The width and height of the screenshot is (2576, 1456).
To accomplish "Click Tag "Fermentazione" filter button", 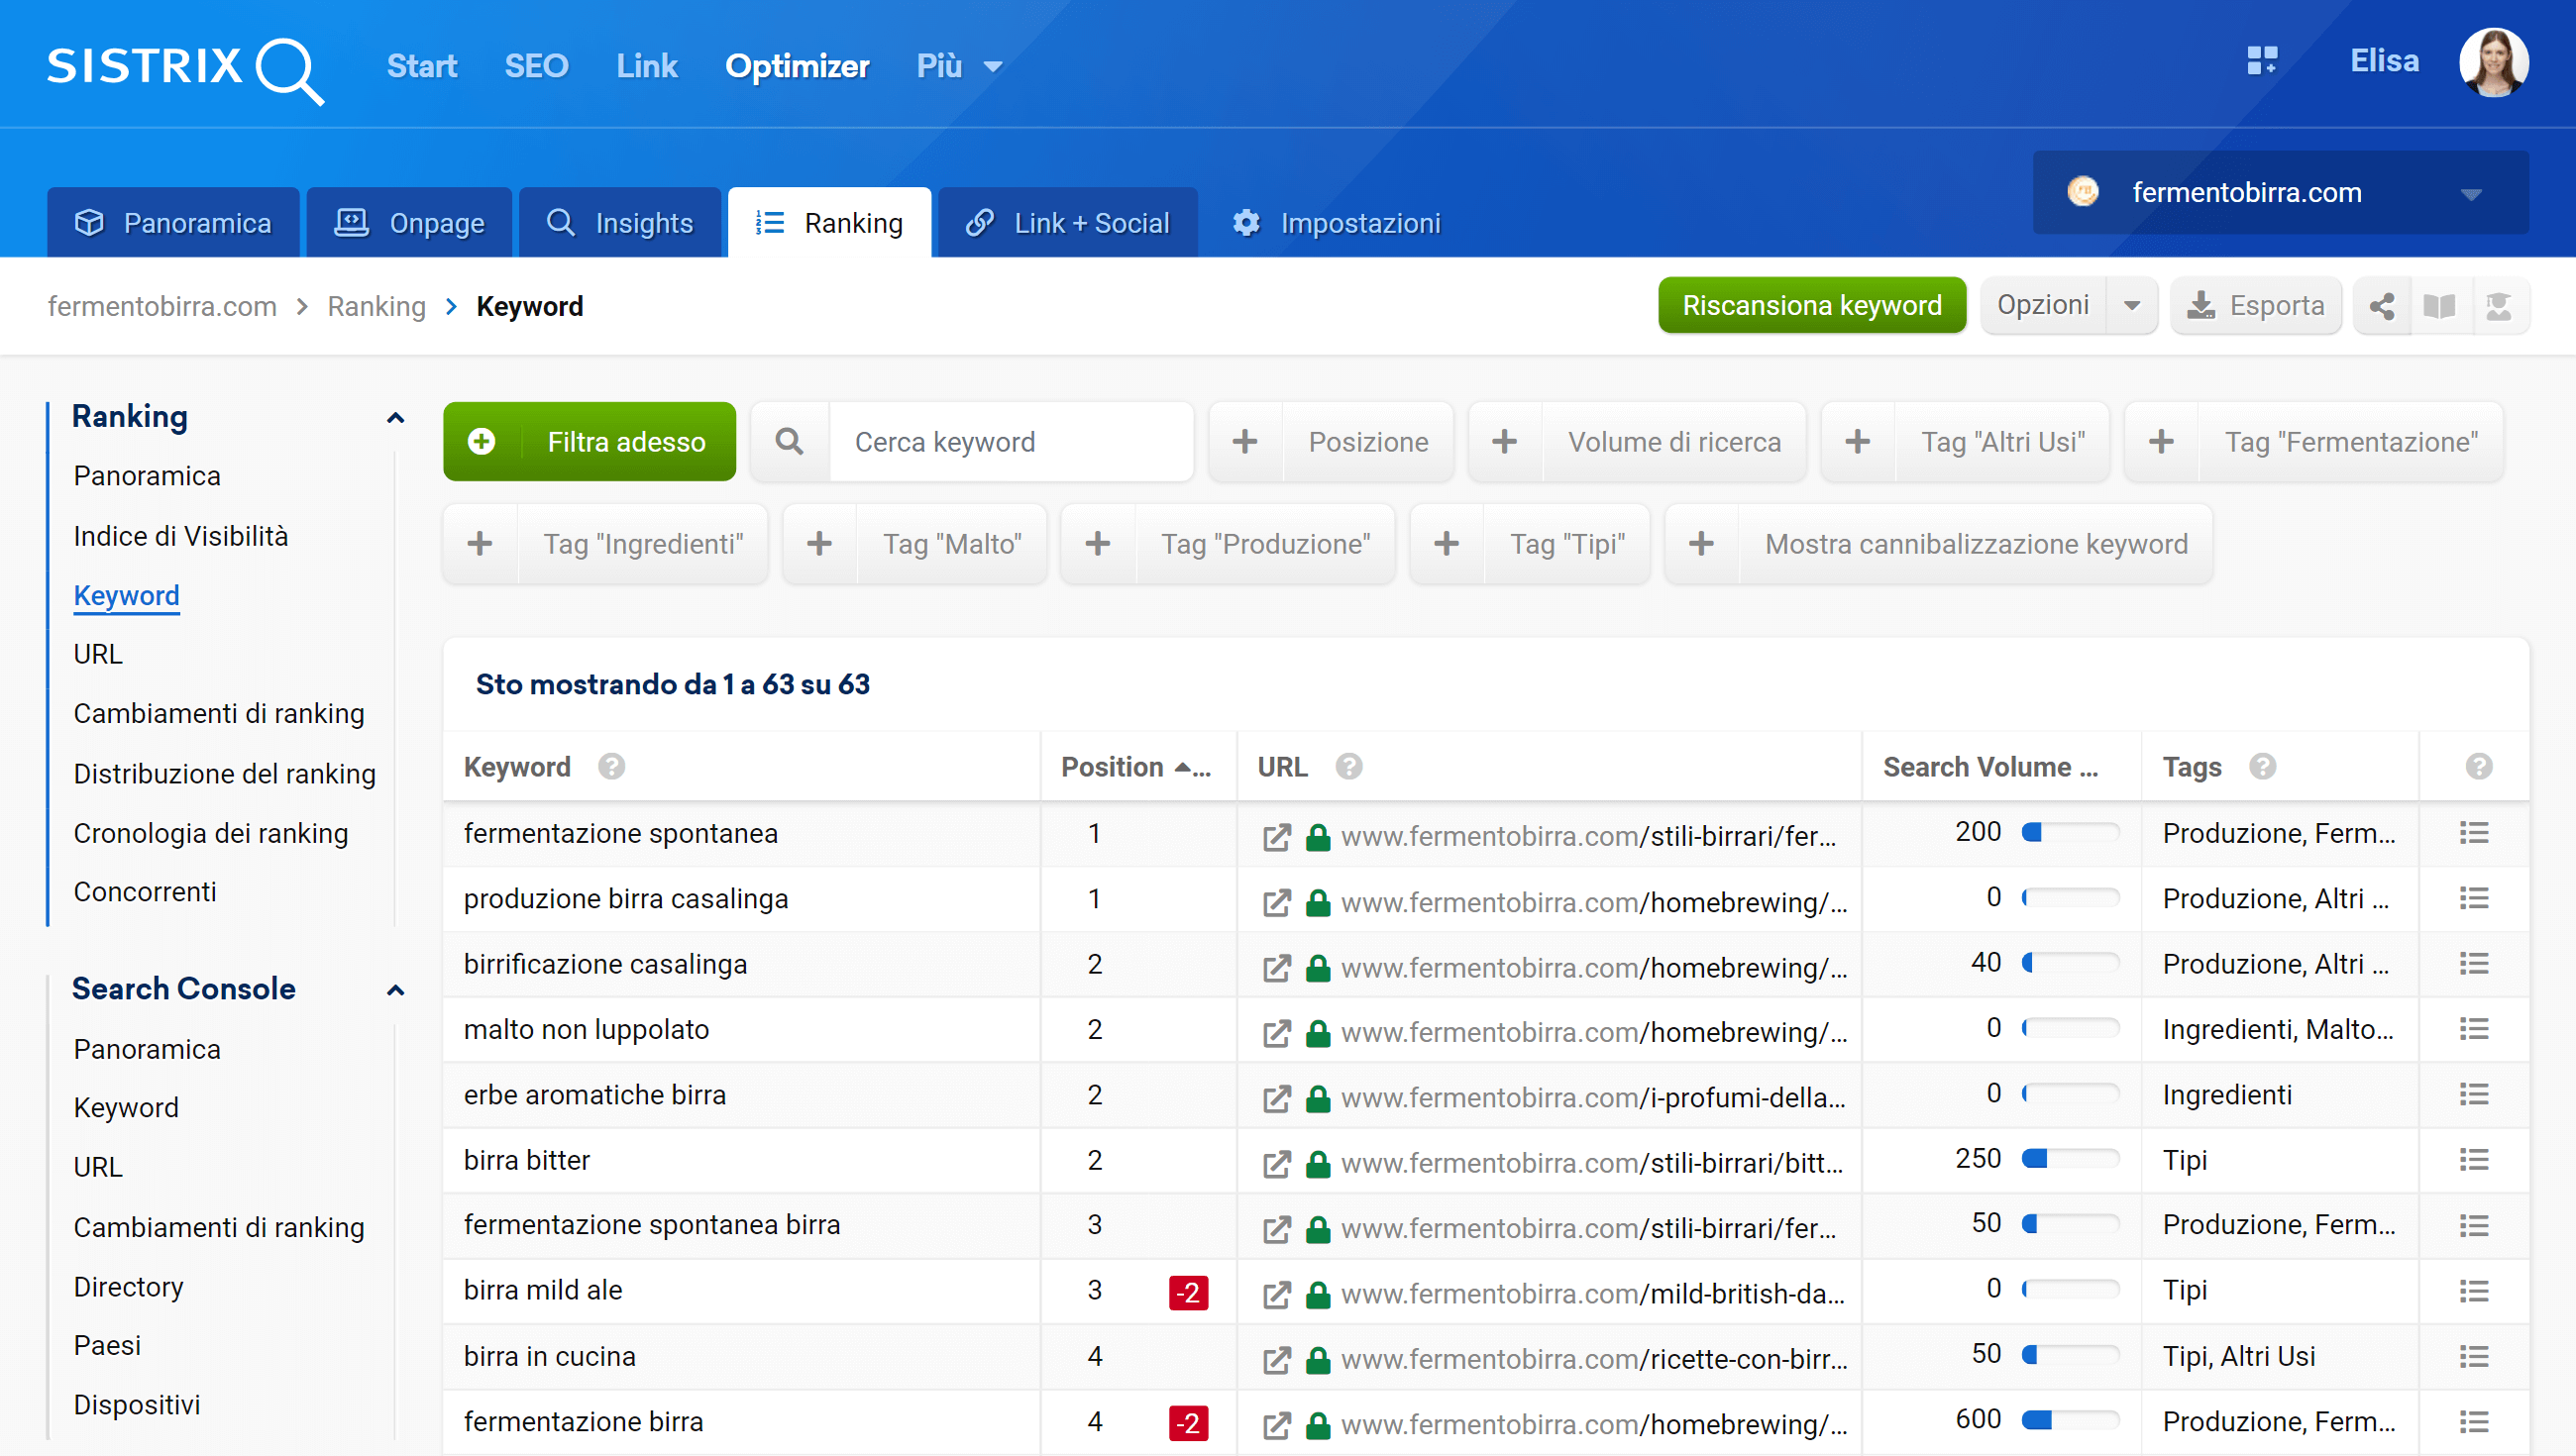I will click(x=2314, y=442).
